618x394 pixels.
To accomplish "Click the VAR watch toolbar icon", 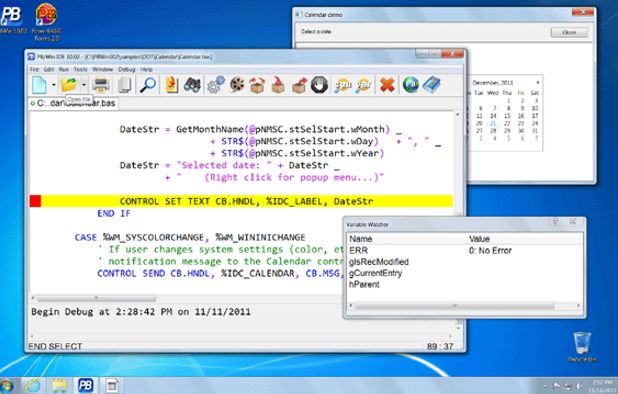I will coord(364,85).
